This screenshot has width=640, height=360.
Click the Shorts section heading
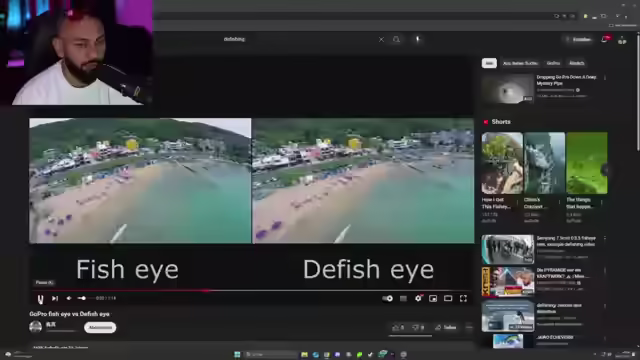click(501, 122)
